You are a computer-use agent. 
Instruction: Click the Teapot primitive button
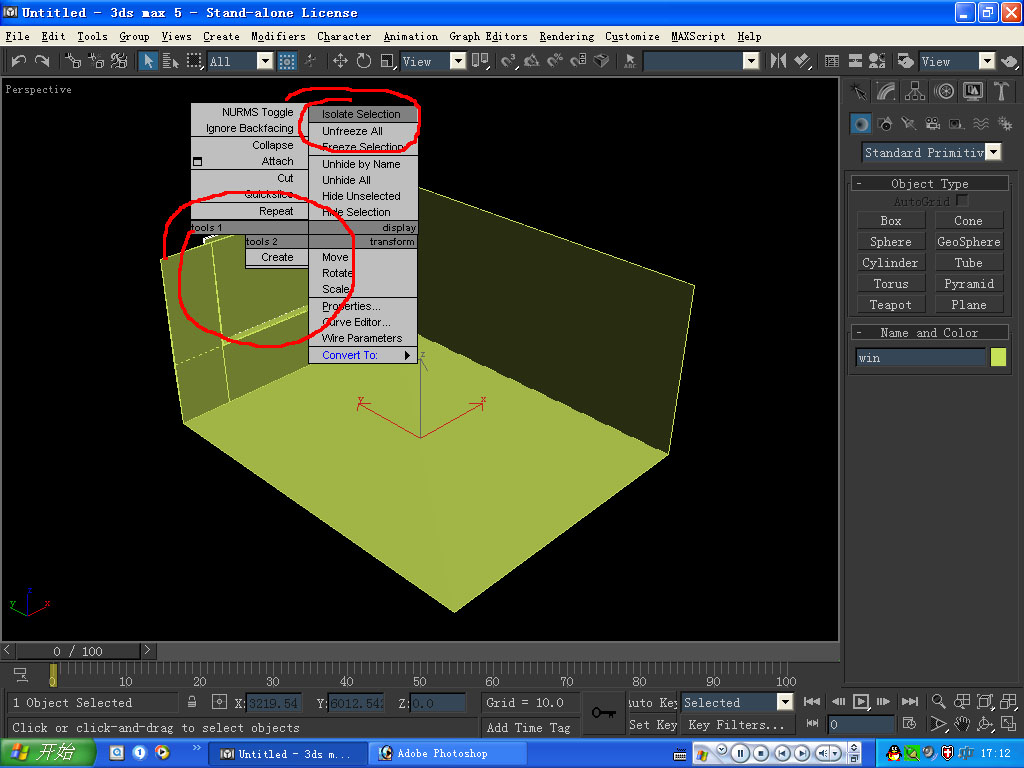(891, 304)
